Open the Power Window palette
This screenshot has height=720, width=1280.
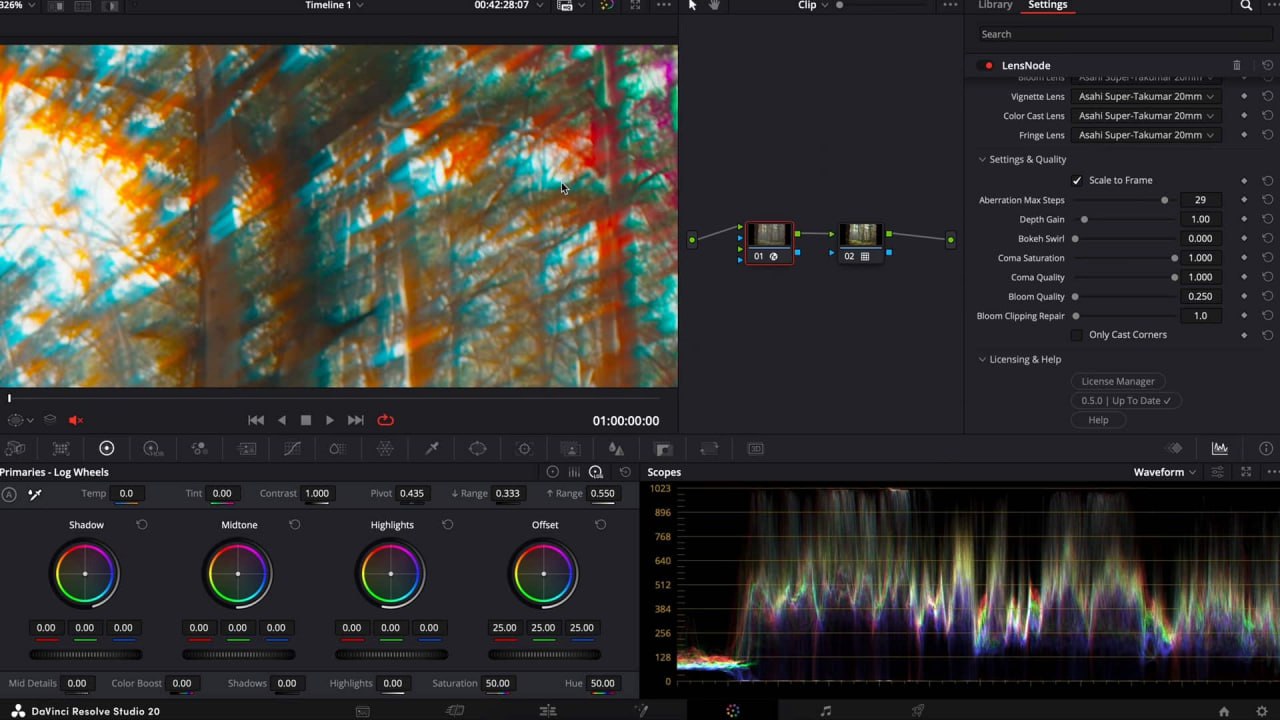[x=478, y=449]
